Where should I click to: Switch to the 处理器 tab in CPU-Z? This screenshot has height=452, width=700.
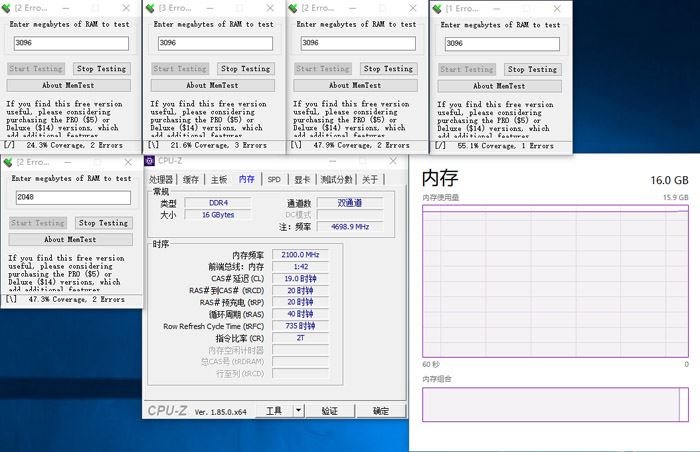(161, 180)
